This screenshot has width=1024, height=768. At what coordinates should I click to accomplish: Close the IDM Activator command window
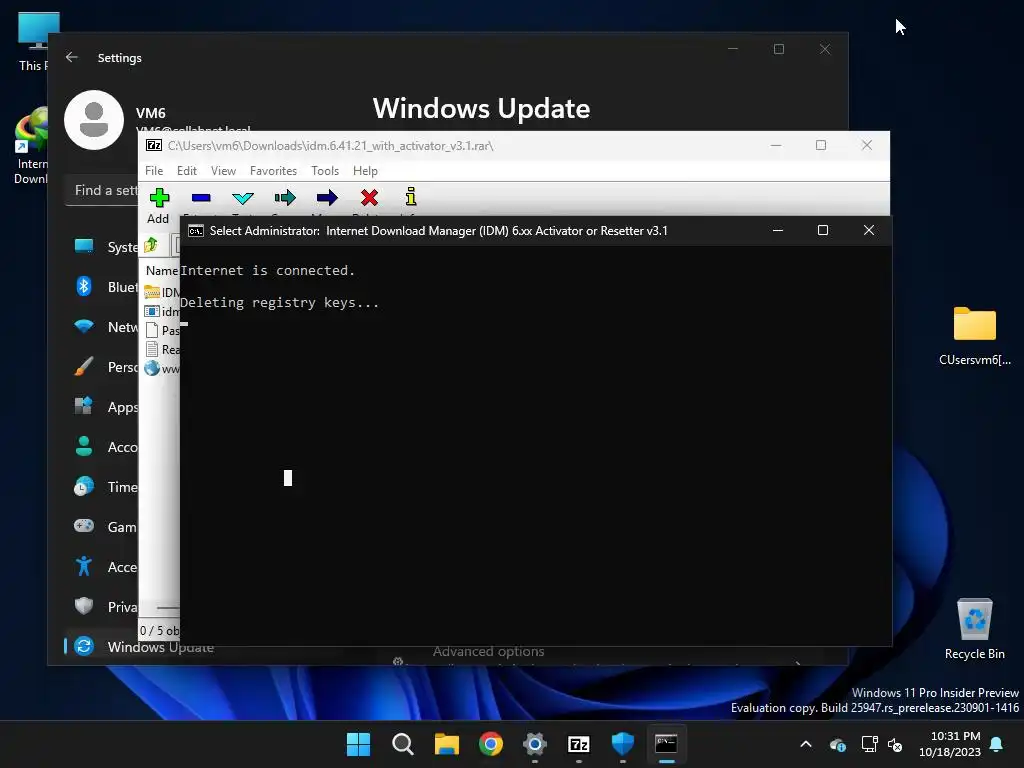pos(869,230)
